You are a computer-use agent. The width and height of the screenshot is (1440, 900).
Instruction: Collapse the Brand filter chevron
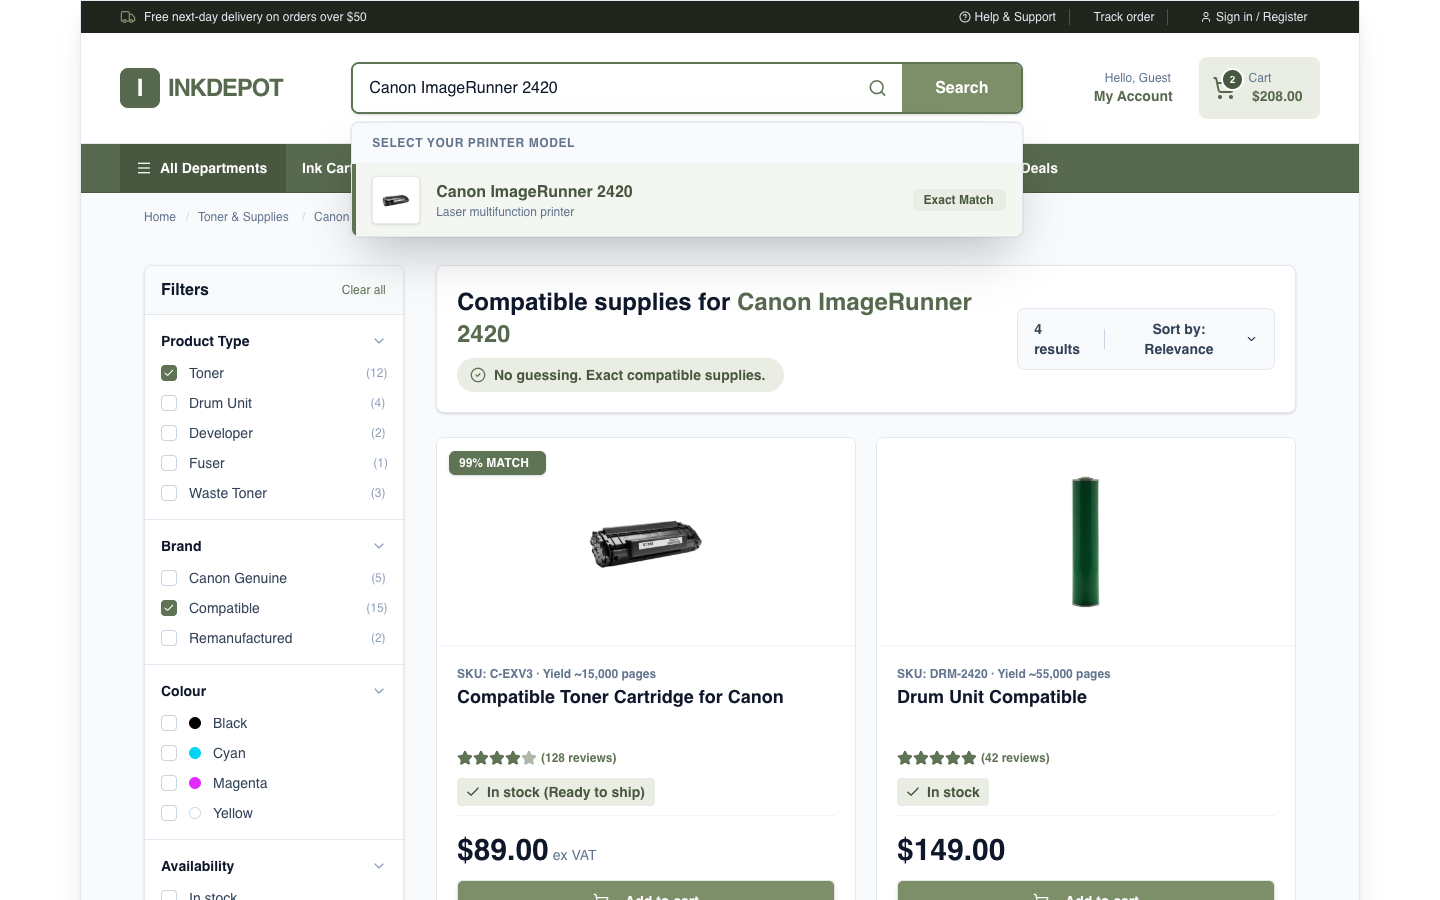(379, 546)
